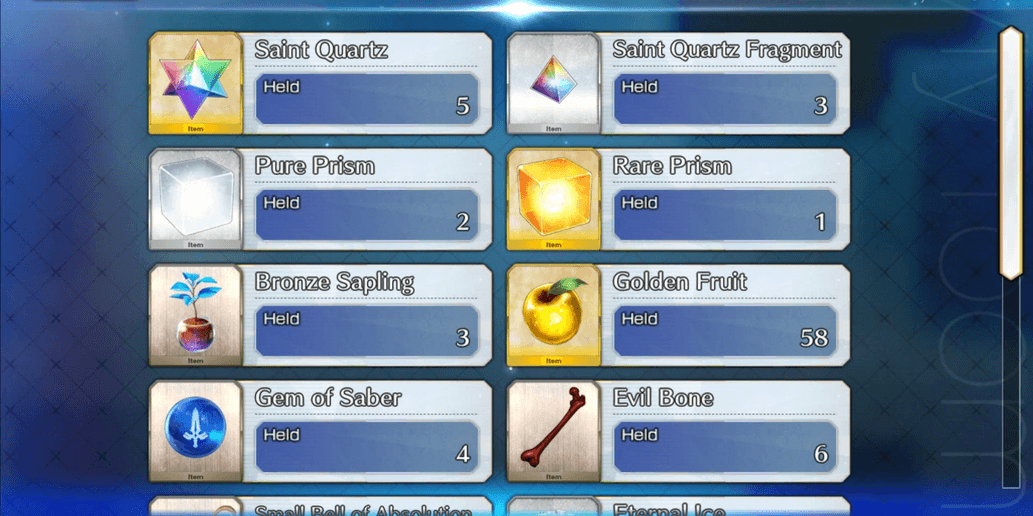Open the Pure Prism cube icon
This screenshot has height=516, width=1033.
click(196, 200)
